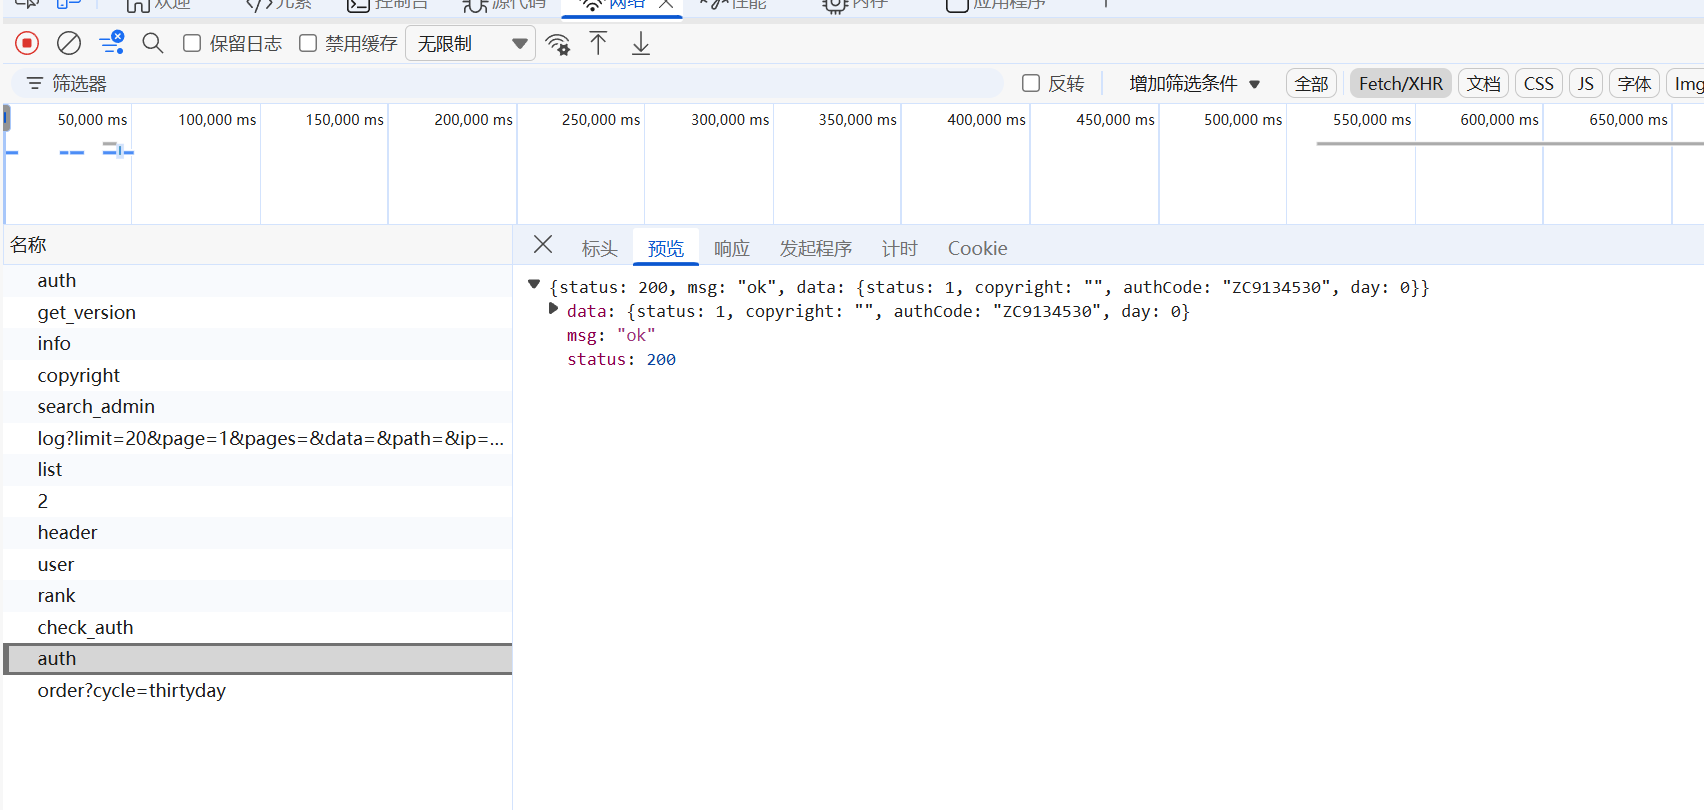The height and width of the screenshot is (810, 1704).
Task: Click the filter toggle icon
Action: [x=112, y=43]
